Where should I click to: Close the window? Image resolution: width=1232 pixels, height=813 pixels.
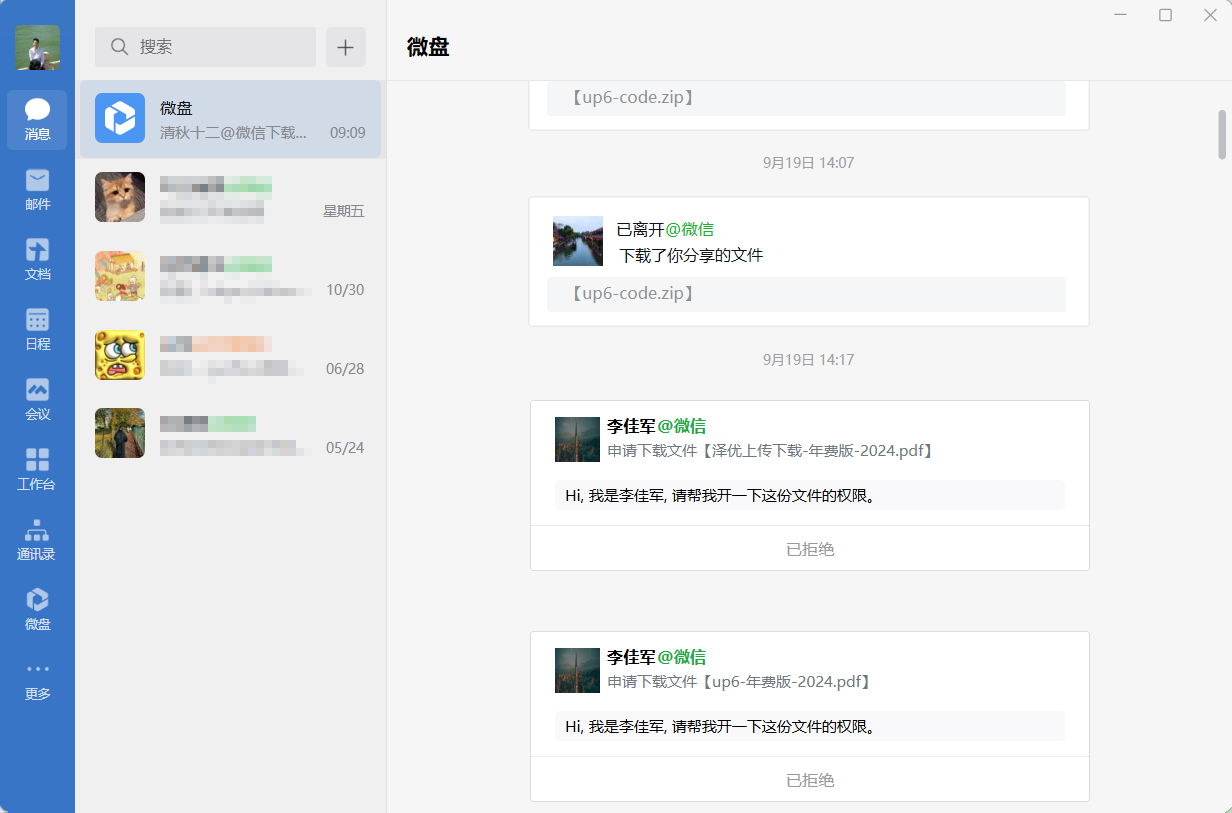tap(1210, 15)
